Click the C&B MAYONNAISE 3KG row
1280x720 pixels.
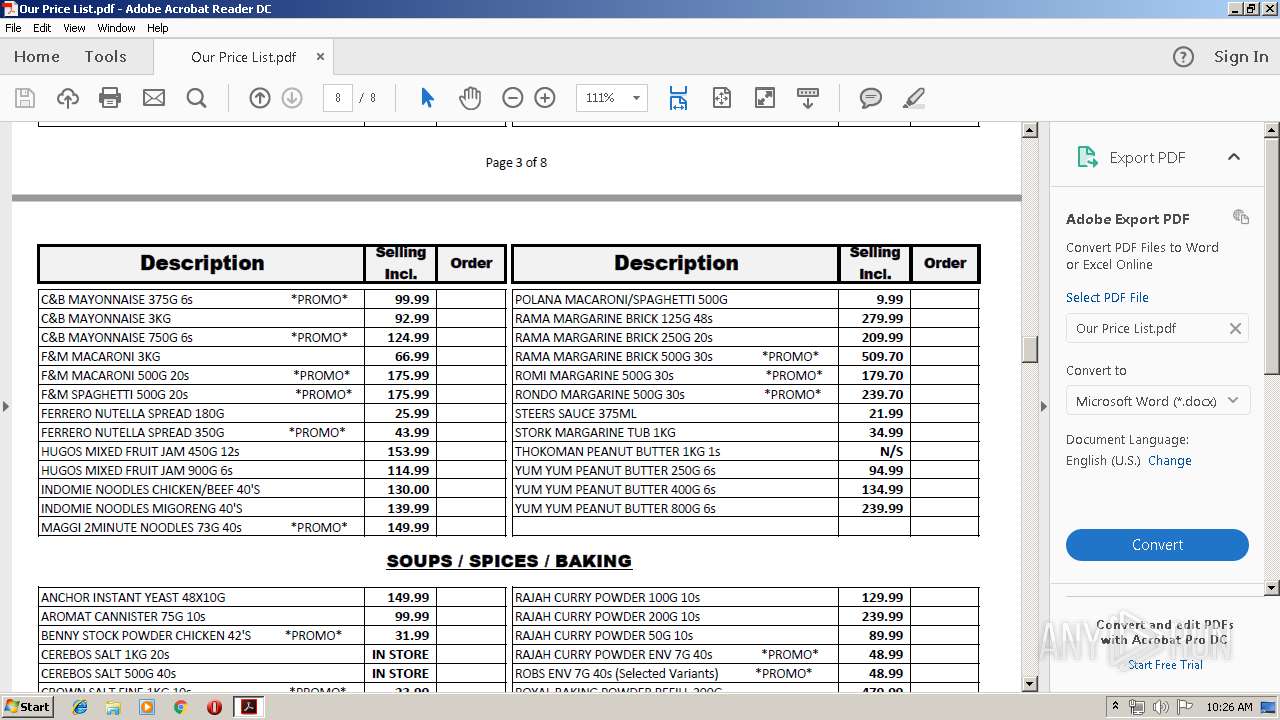(x=272, y=318)
